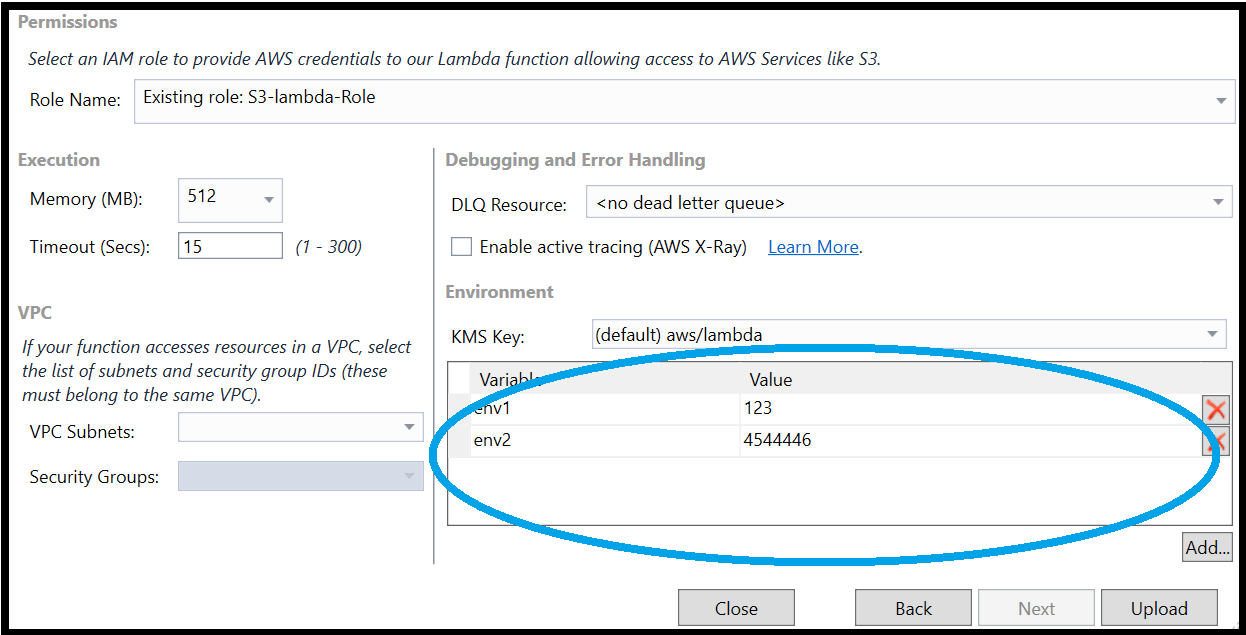Image resolution: width=1246 pixels, height=635 pixels.
Task: Enable active tracing (AWS X-Ray) checkbox
Action: (x=461, y=247)
